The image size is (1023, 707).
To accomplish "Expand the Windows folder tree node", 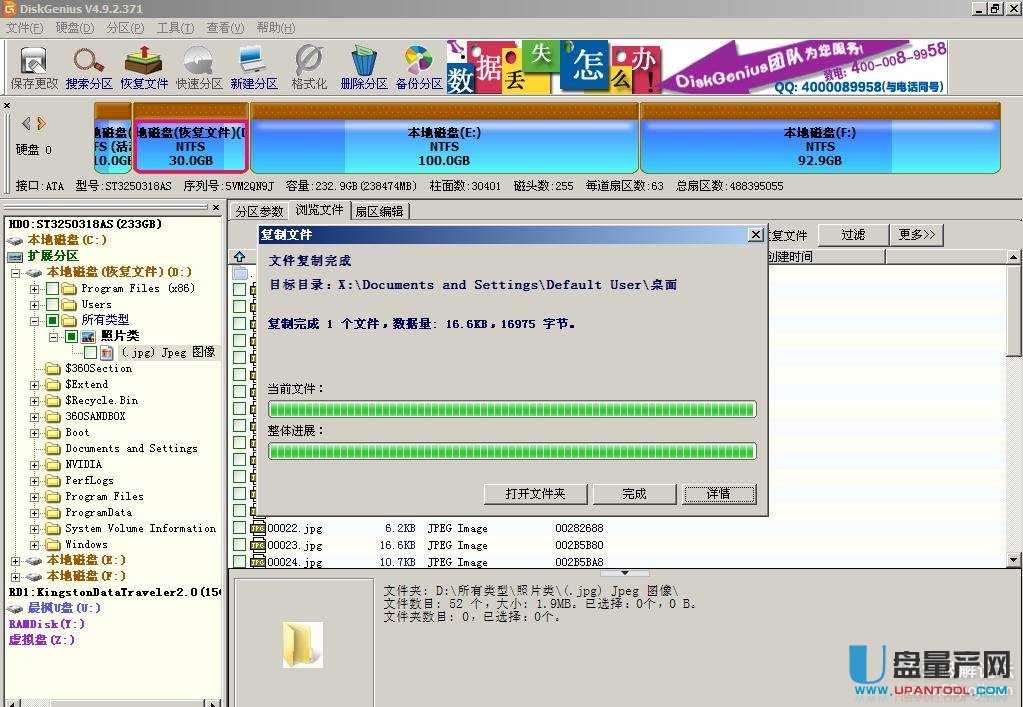I will 36,545.
